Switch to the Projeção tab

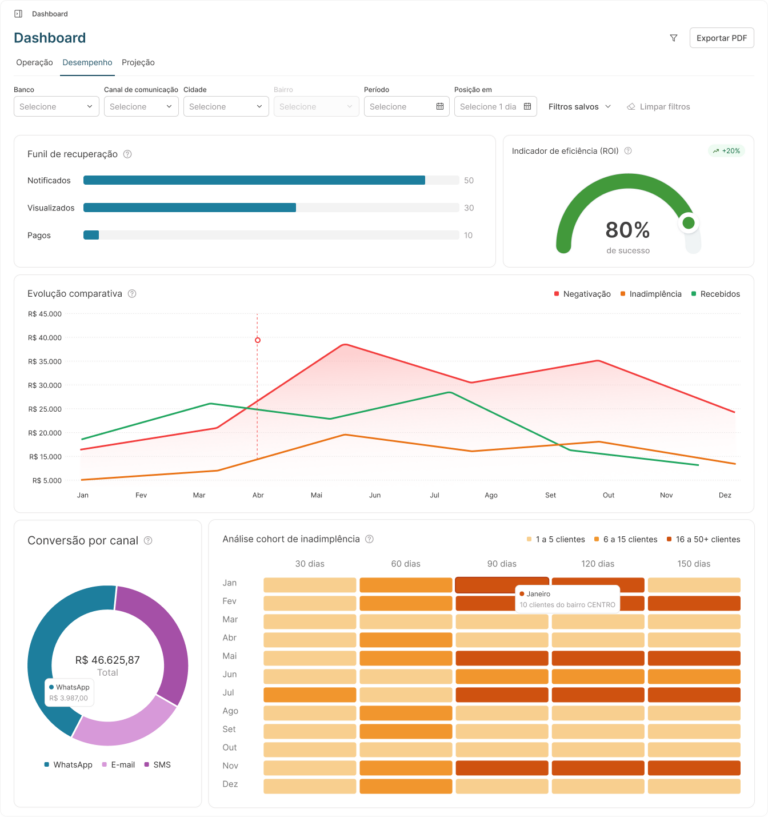point(138,63)
